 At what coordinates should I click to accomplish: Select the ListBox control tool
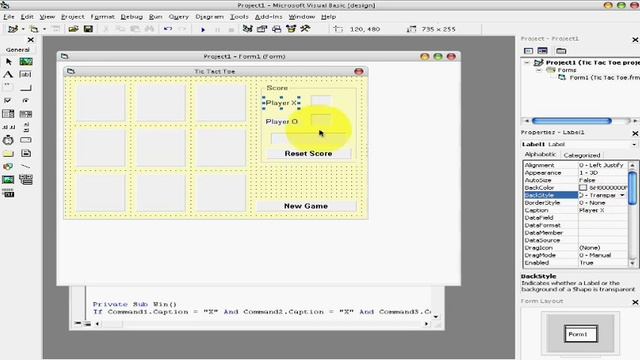(x=26, y=114)
